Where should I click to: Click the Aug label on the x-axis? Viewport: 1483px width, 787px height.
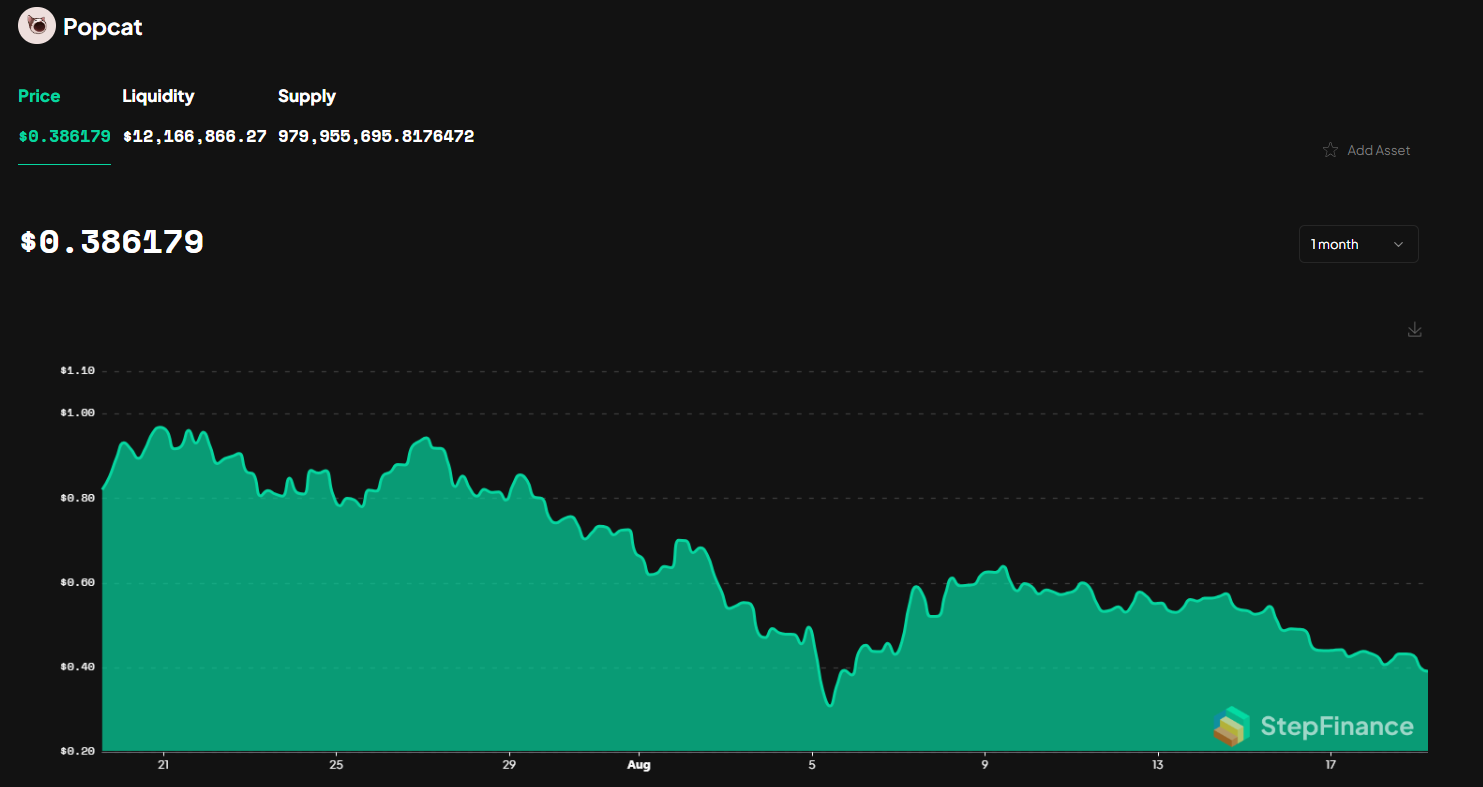pyautogui.click(x=638, y=764)
